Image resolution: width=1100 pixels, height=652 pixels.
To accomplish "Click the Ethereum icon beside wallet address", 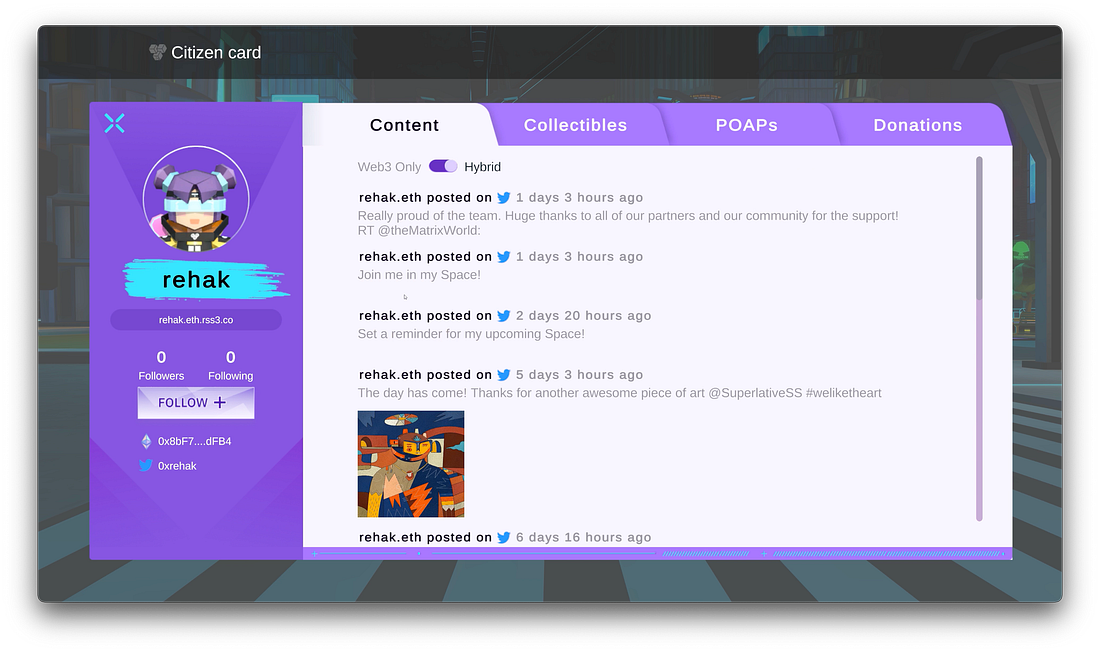I will click(x=146, y=441).
